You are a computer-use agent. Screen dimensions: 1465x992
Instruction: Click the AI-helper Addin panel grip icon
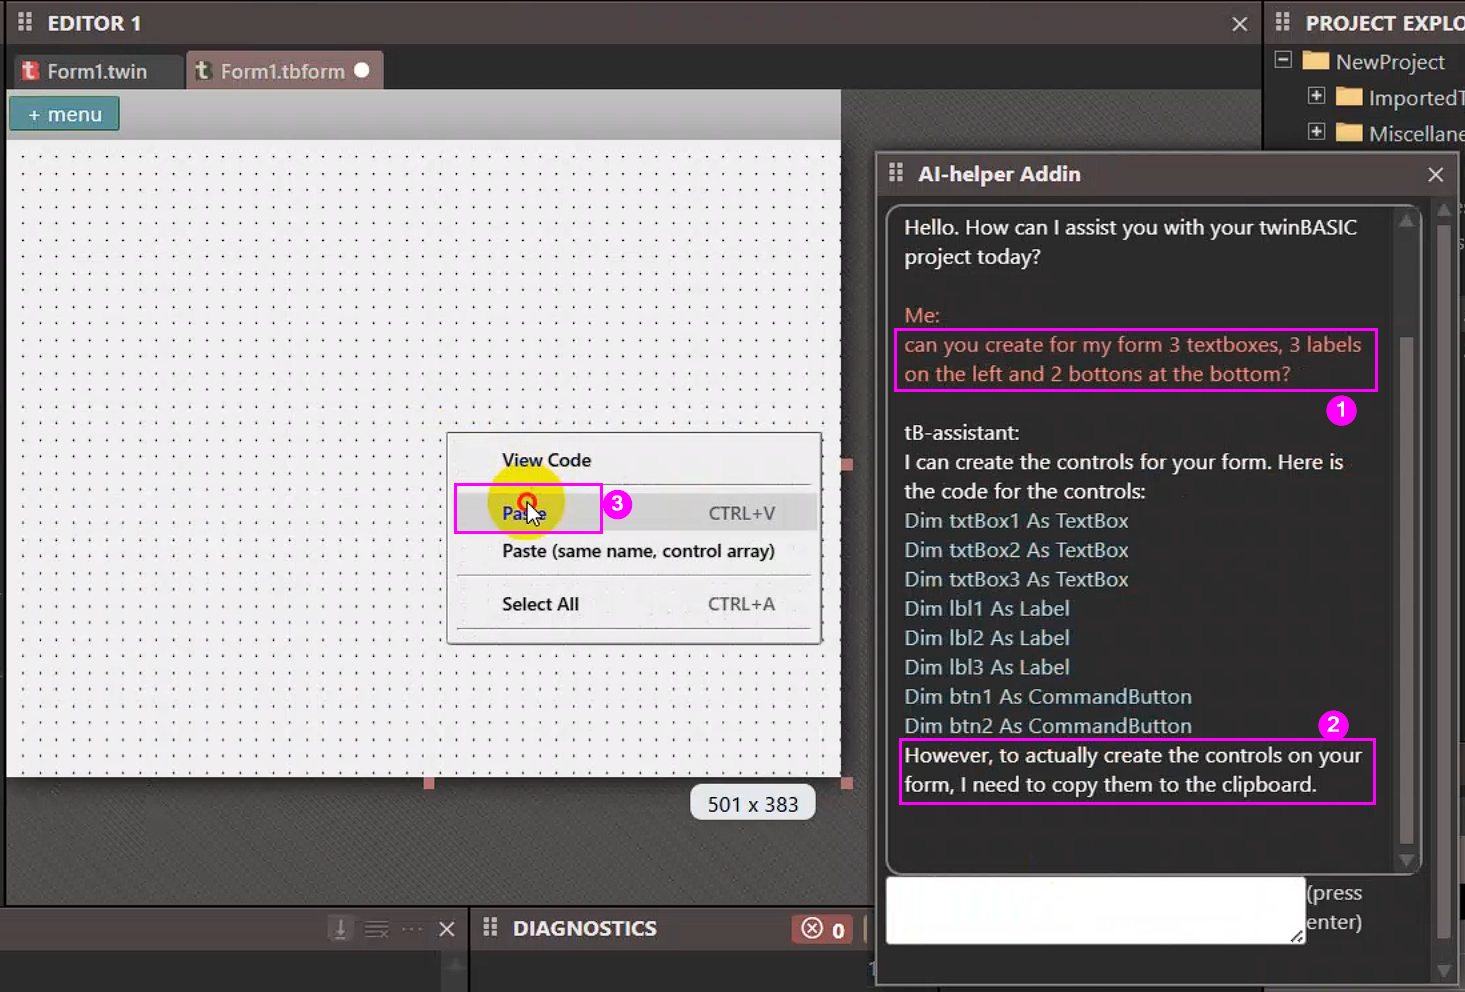(x=896, y=173)
